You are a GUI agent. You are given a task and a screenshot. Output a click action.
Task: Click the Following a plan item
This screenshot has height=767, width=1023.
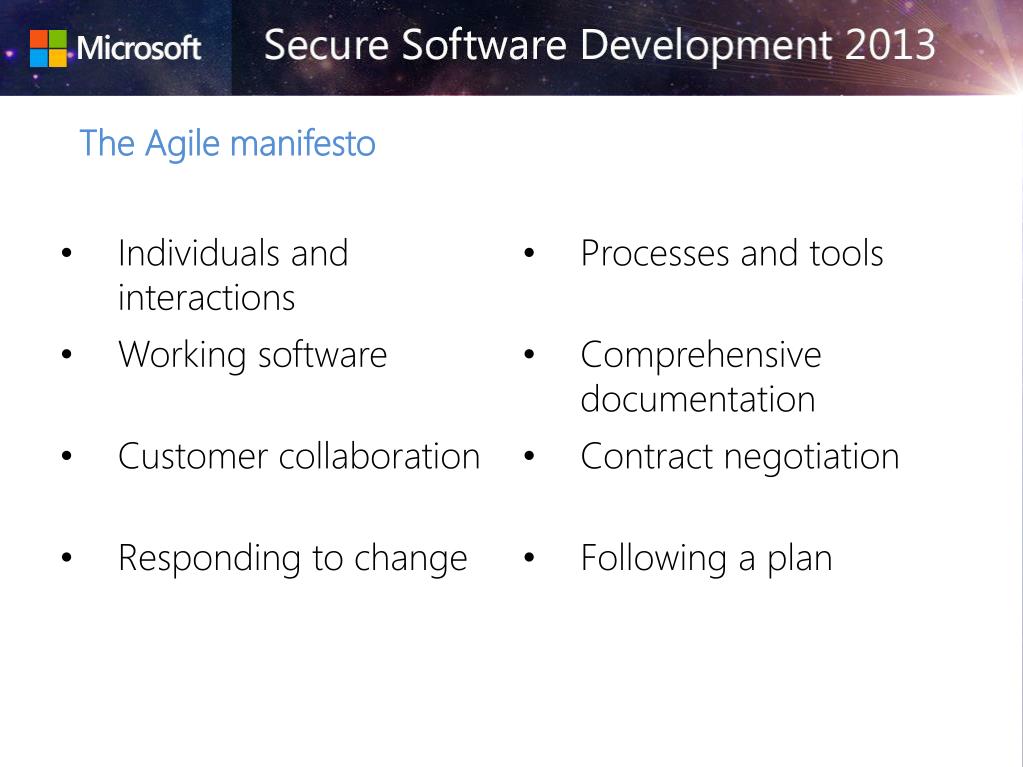[706, 559]
